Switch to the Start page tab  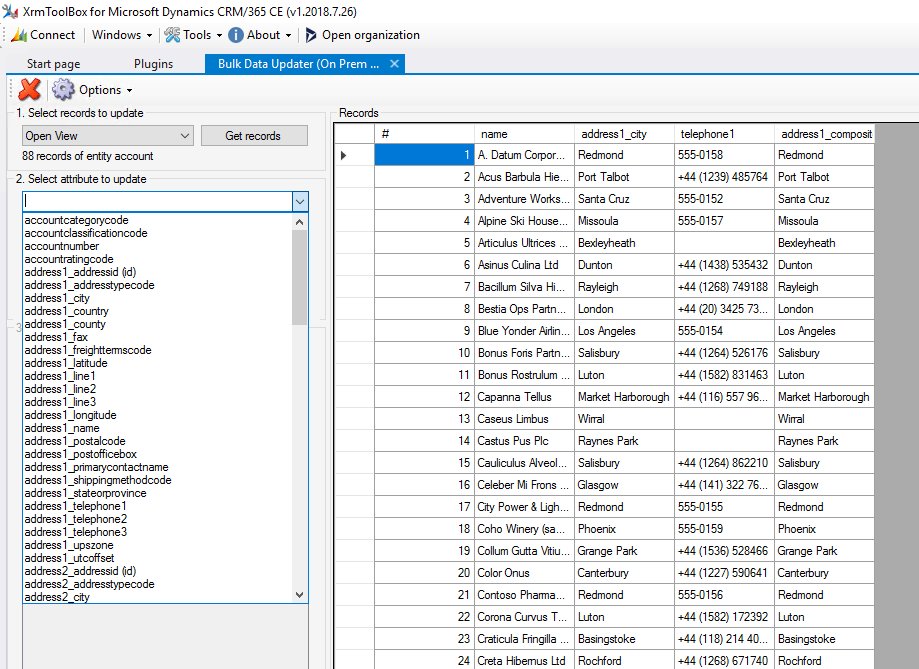pyautogui.click(x=53, y=64)
